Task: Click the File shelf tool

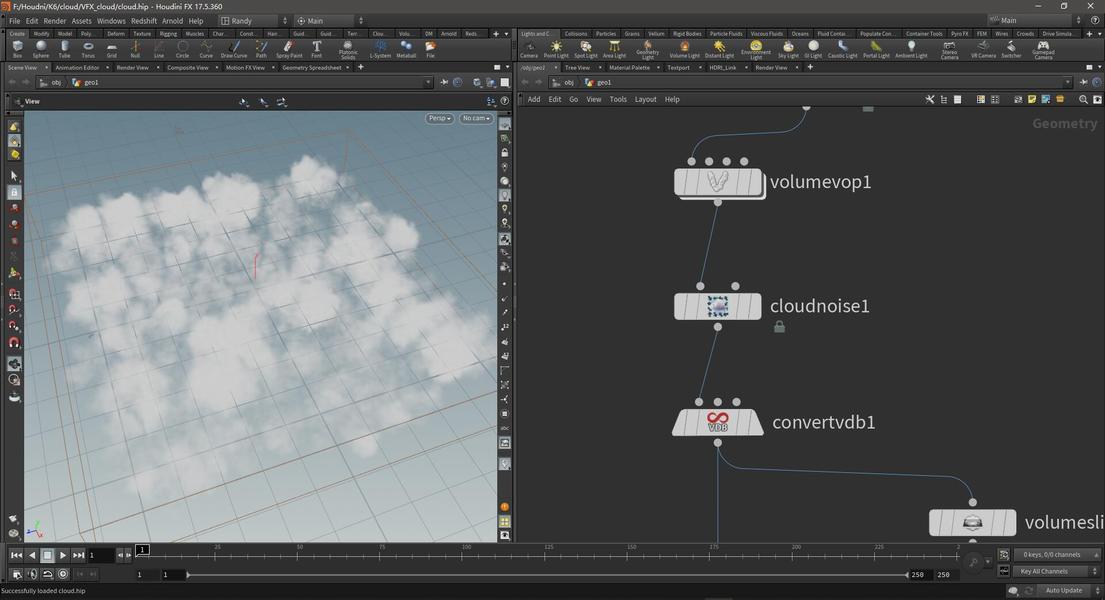Action: pyautogui.click(x=430, y=49)
